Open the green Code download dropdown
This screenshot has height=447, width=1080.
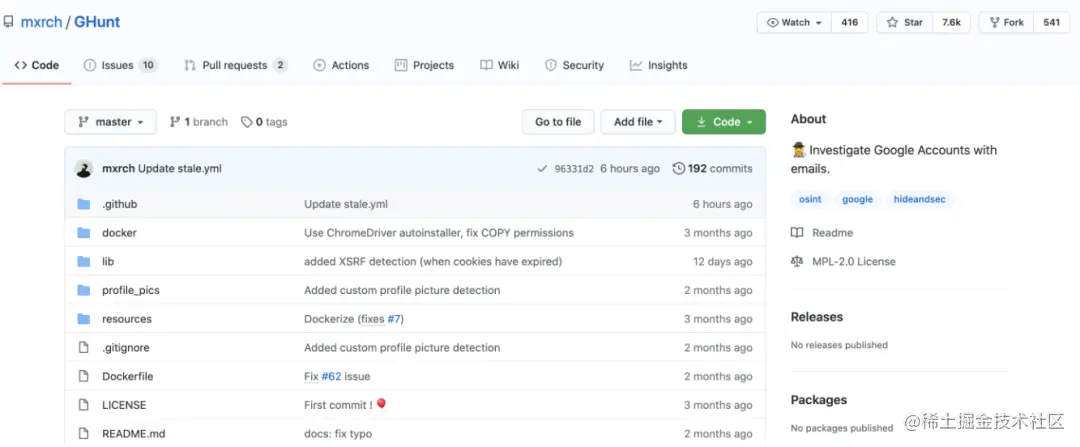pos(724,122)
